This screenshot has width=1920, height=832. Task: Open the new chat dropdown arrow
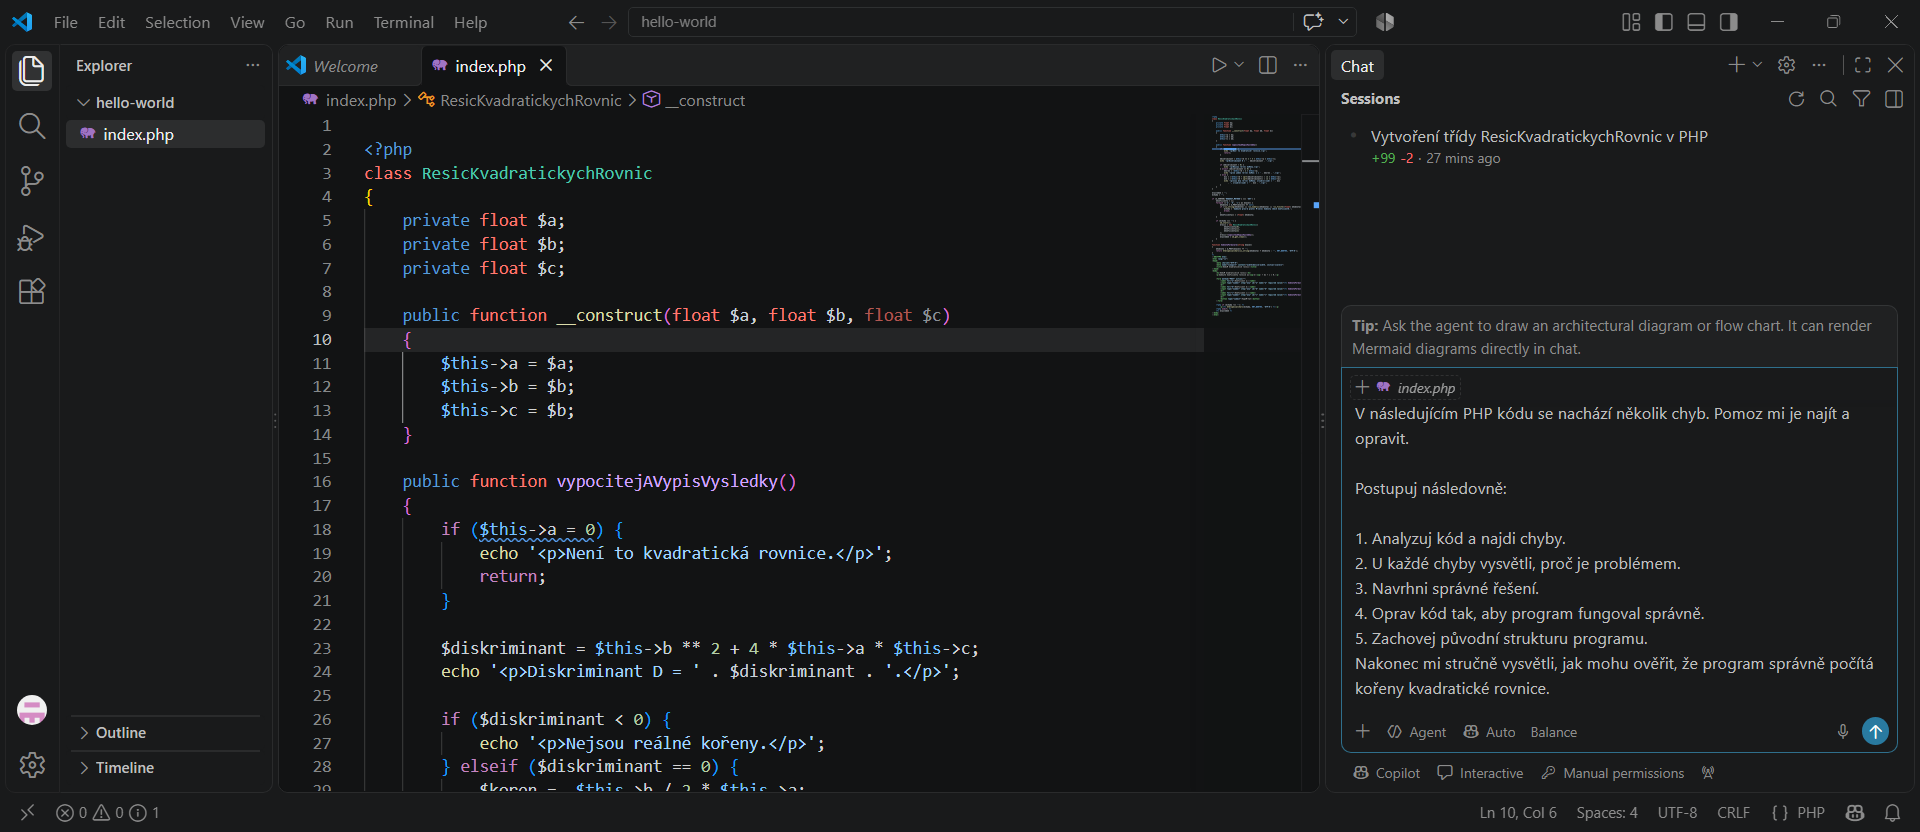(x=1758, y=65)
